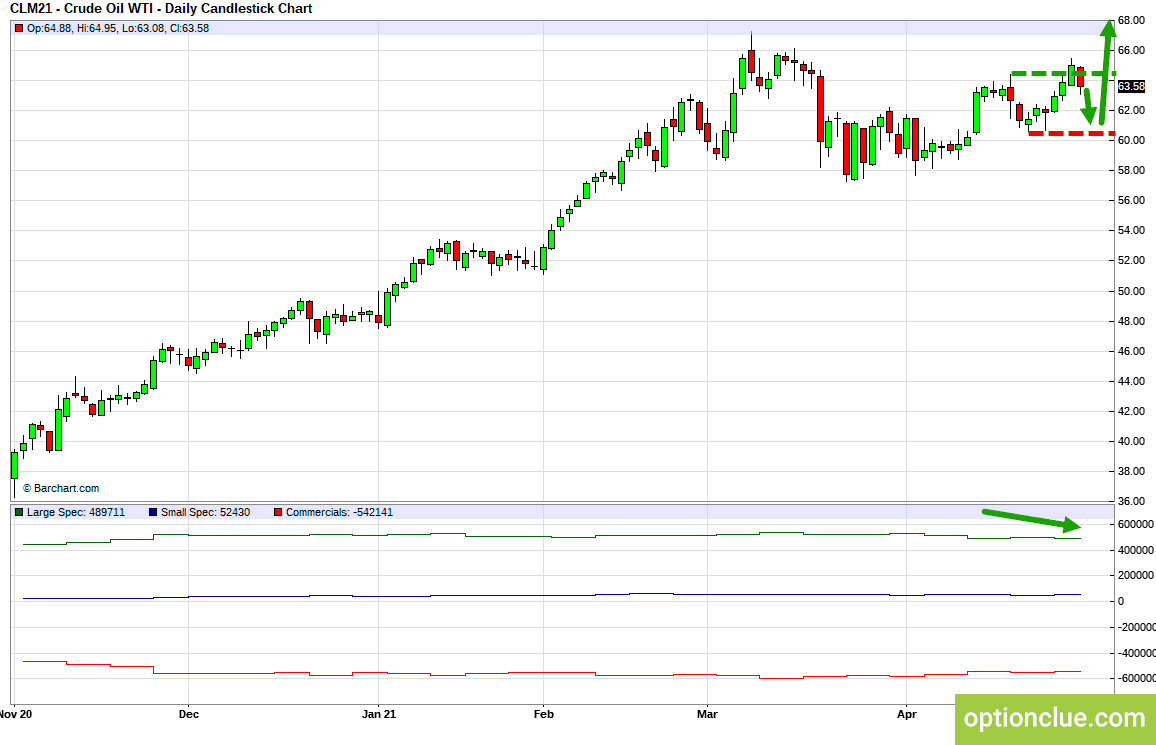The height and width of the screenshot is (745, 1156).
Task: Click the Large Spec: 489711 legend text
Action: (x=76, y=512)
